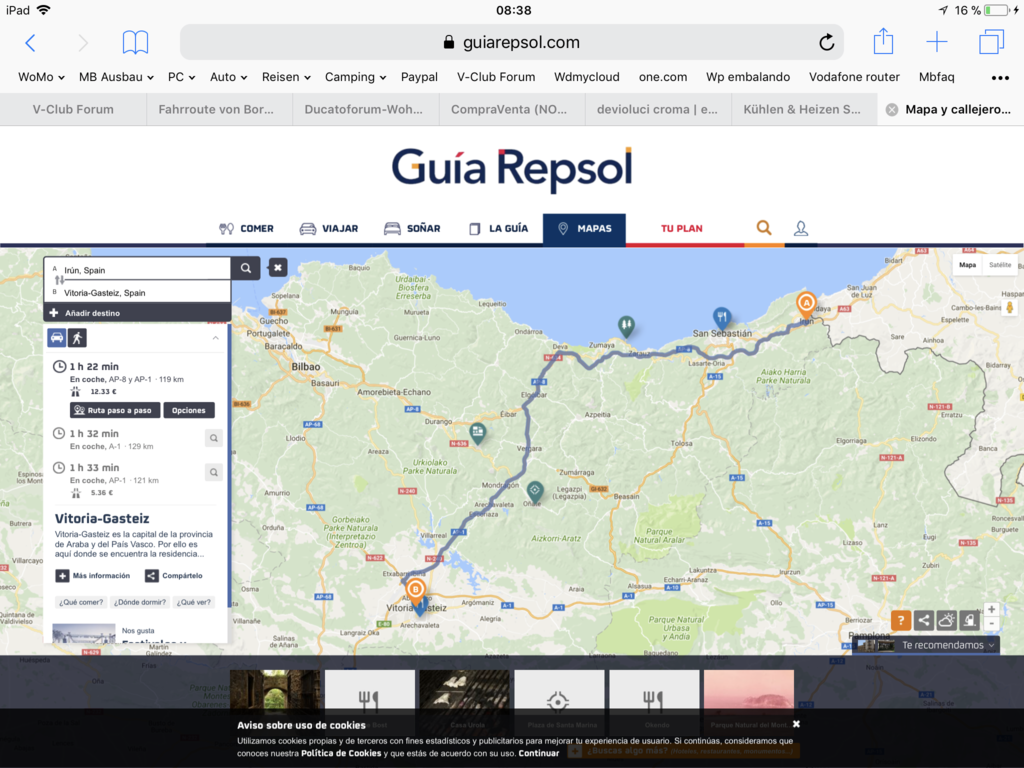The image size is (1024, 768).
Task: Click the green winery pin near Zumaya
Action: click(x=626, y=326)
